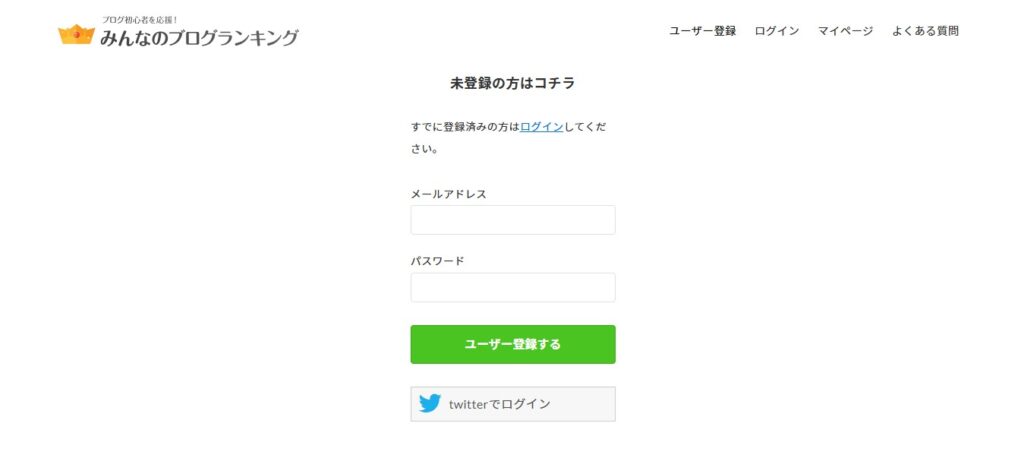
Task: Click the みんなのブログランキング site title
Action: coord(199,39)
